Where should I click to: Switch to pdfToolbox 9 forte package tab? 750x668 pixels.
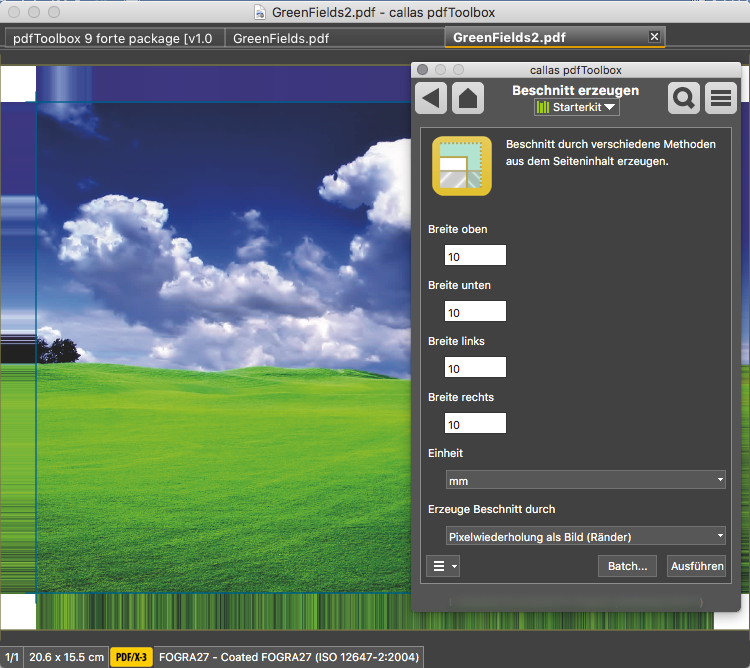[114, 38]
